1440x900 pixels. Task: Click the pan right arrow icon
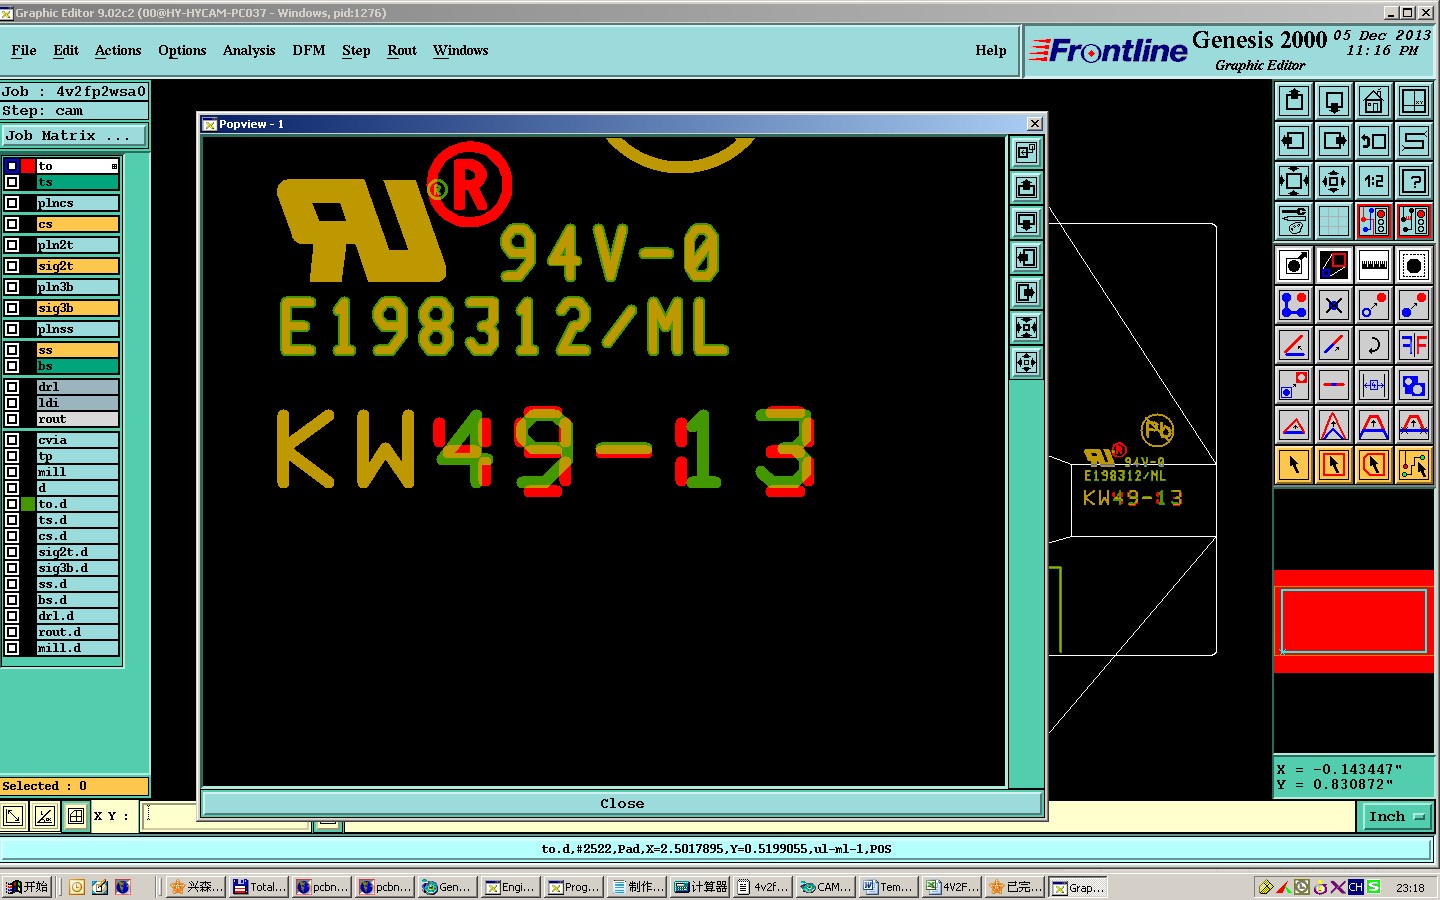(1334, 141)
